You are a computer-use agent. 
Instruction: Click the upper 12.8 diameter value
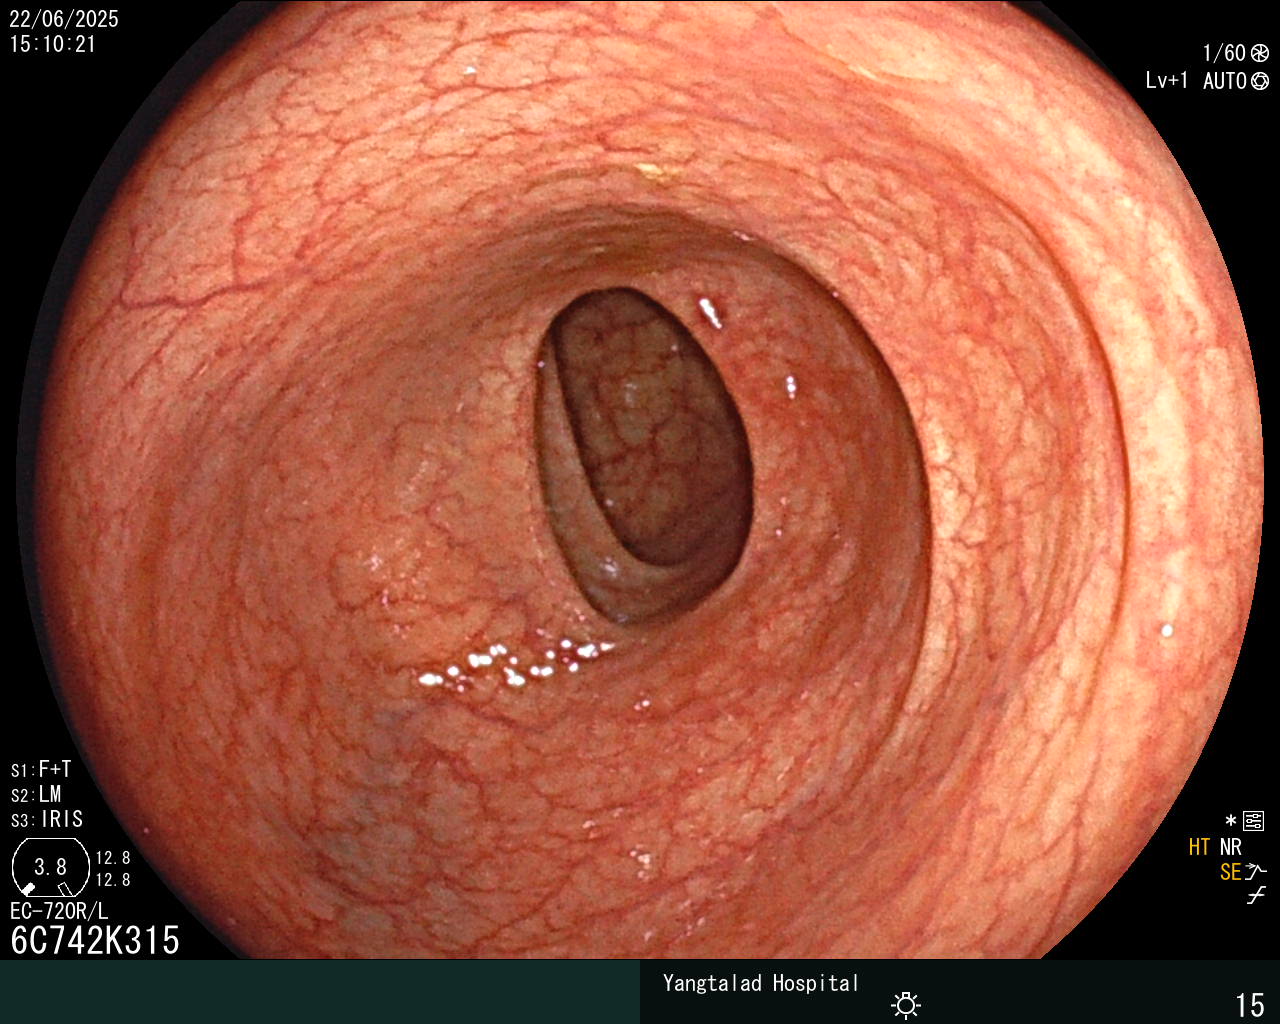(x=113, y=858)
